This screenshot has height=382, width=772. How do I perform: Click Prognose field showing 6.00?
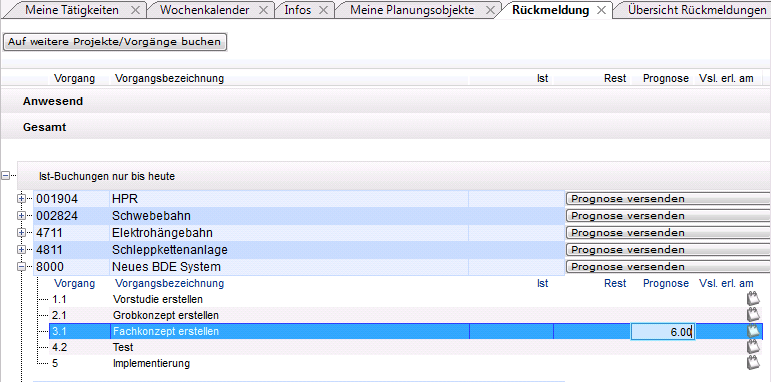point(663,332)
